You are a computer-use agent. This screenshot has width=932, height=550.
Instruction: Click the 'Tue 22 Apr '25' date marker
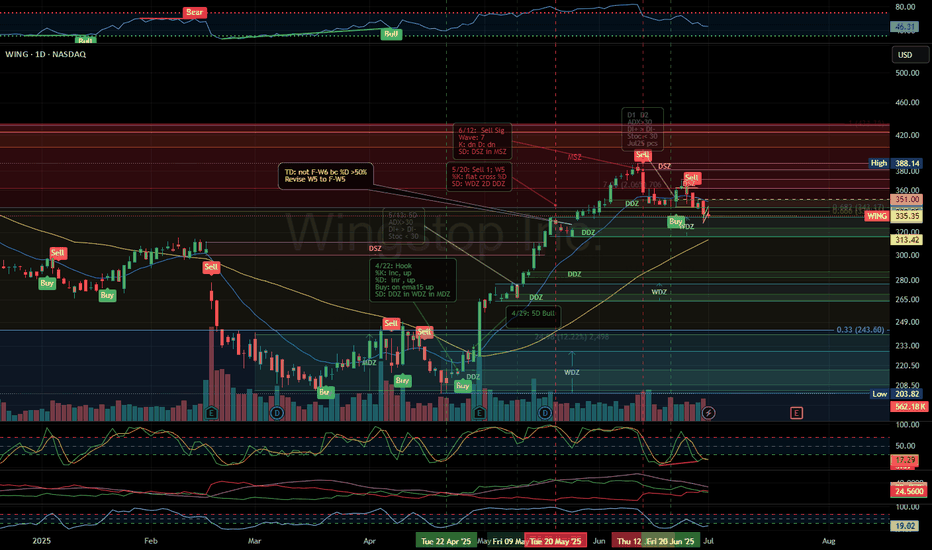[x=446, y=541]
